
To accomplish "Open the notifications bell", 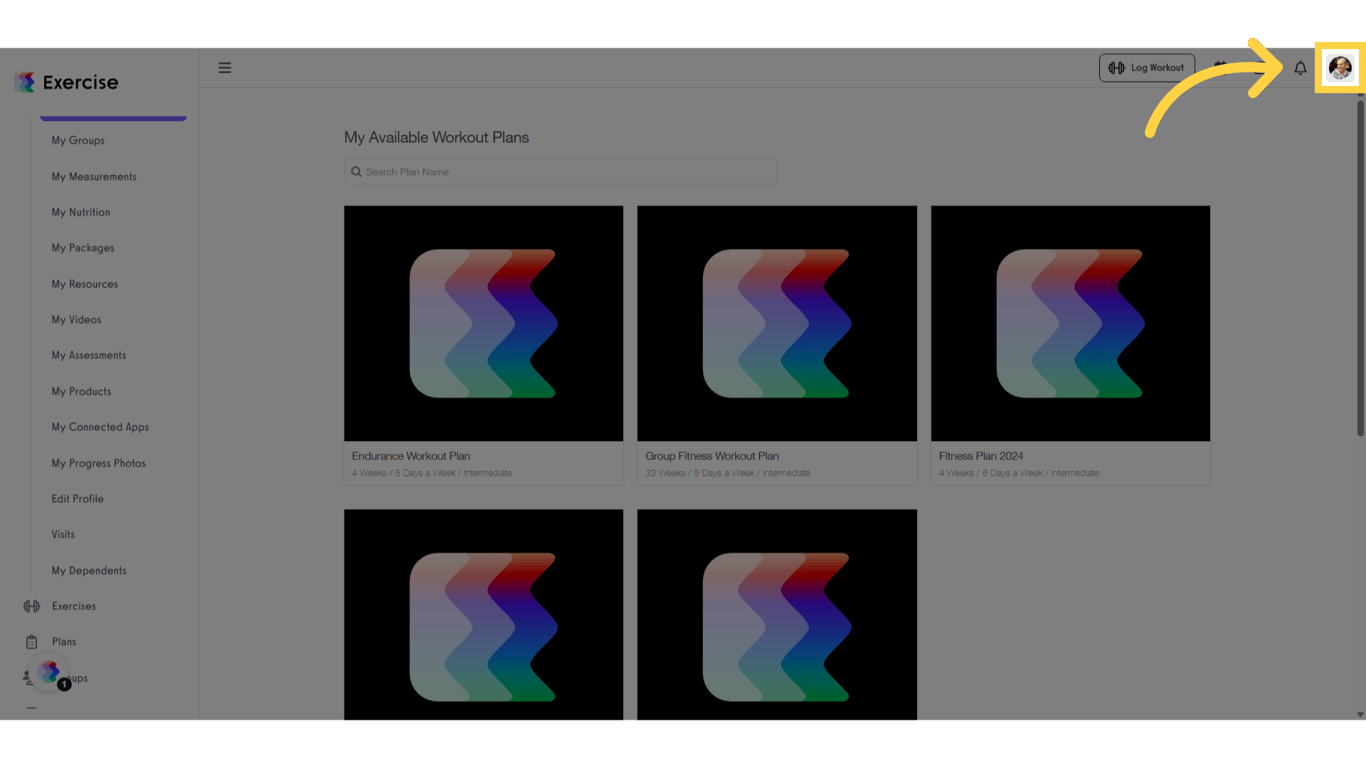I will coord(1300,68).
